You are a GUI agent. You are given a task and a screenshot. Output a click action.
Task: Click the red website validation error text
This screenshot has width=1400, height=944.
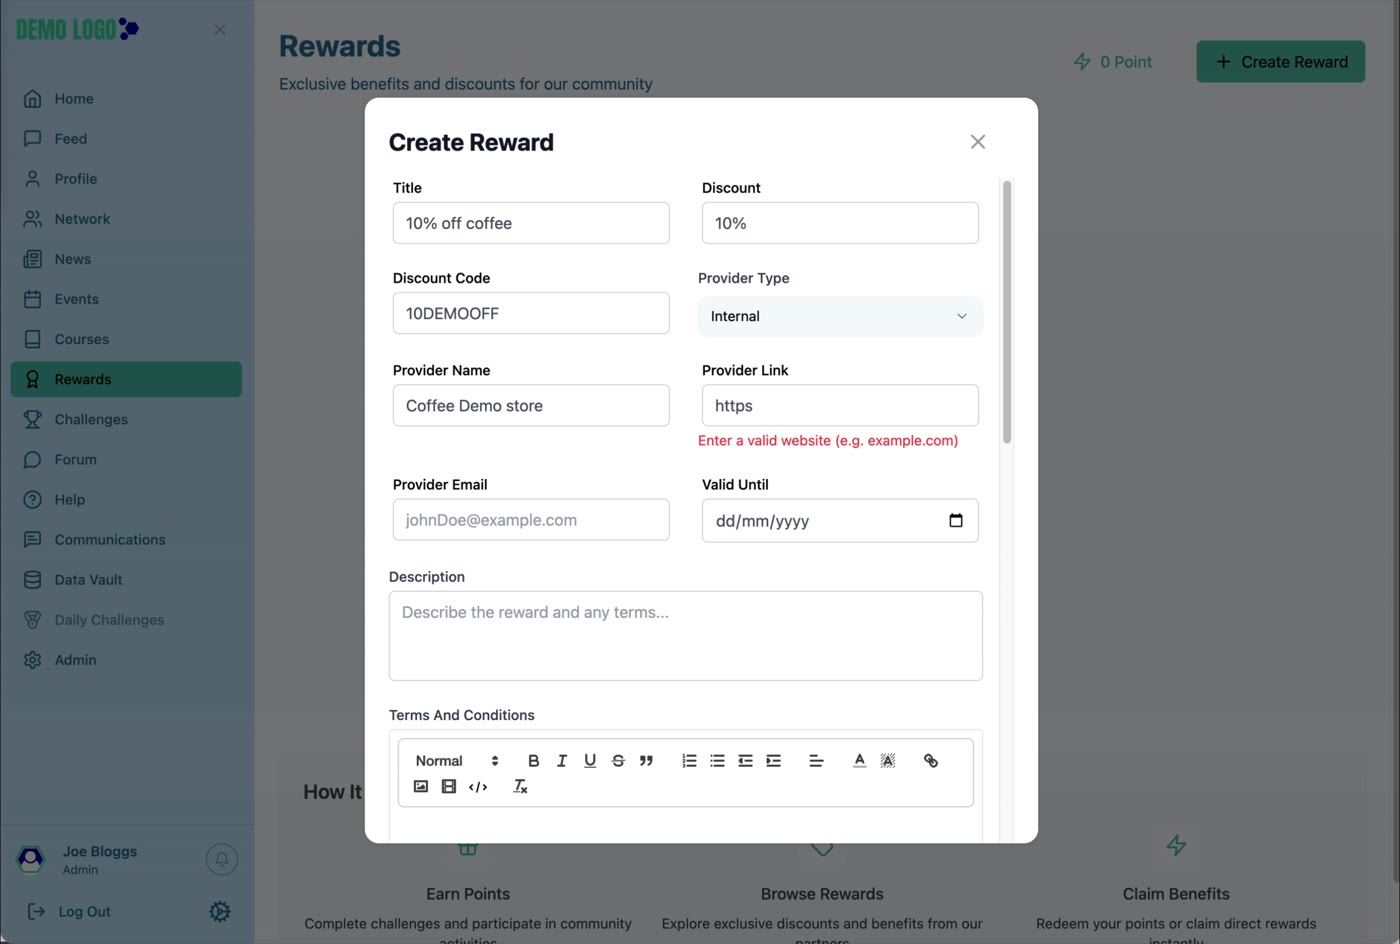[x=828, y=441]
